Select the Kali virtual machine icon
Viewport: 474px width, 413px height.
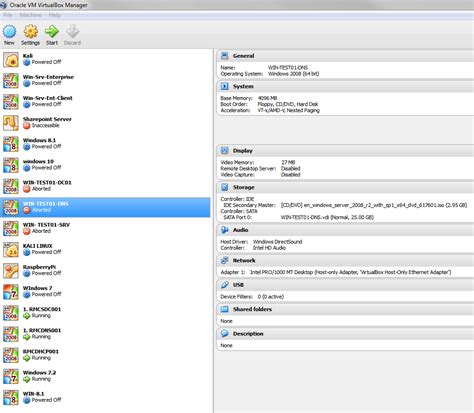click(x=11, y=59)
